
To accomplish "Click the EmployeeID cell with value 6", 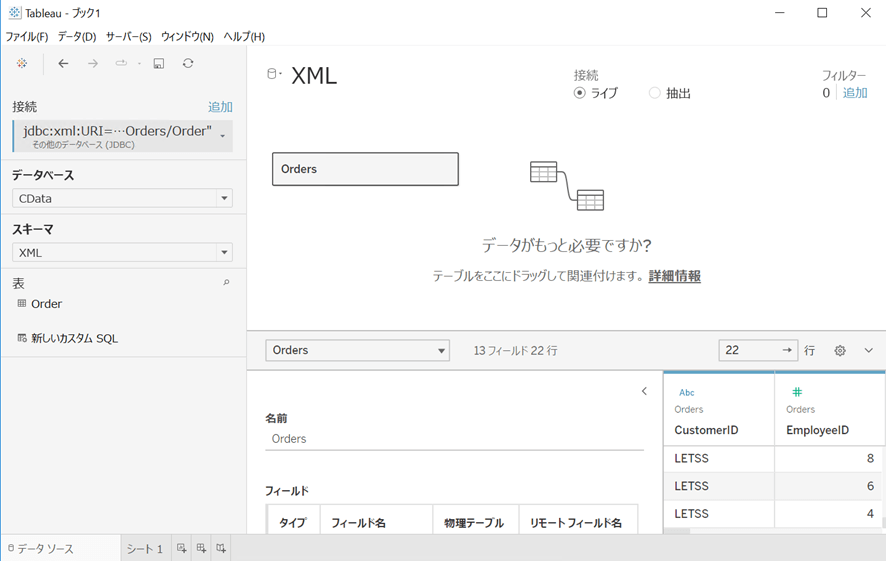I will 827,486.
